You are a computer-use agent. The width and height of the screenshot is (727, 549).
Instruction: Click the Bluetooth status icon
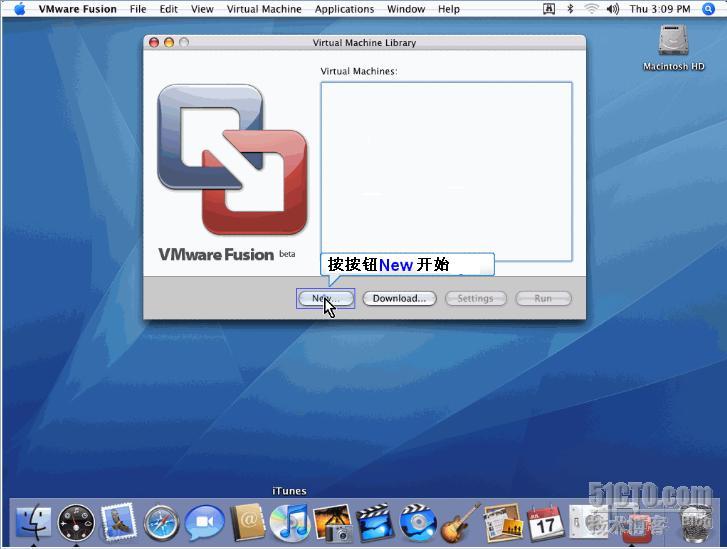[x=570, y=9]
